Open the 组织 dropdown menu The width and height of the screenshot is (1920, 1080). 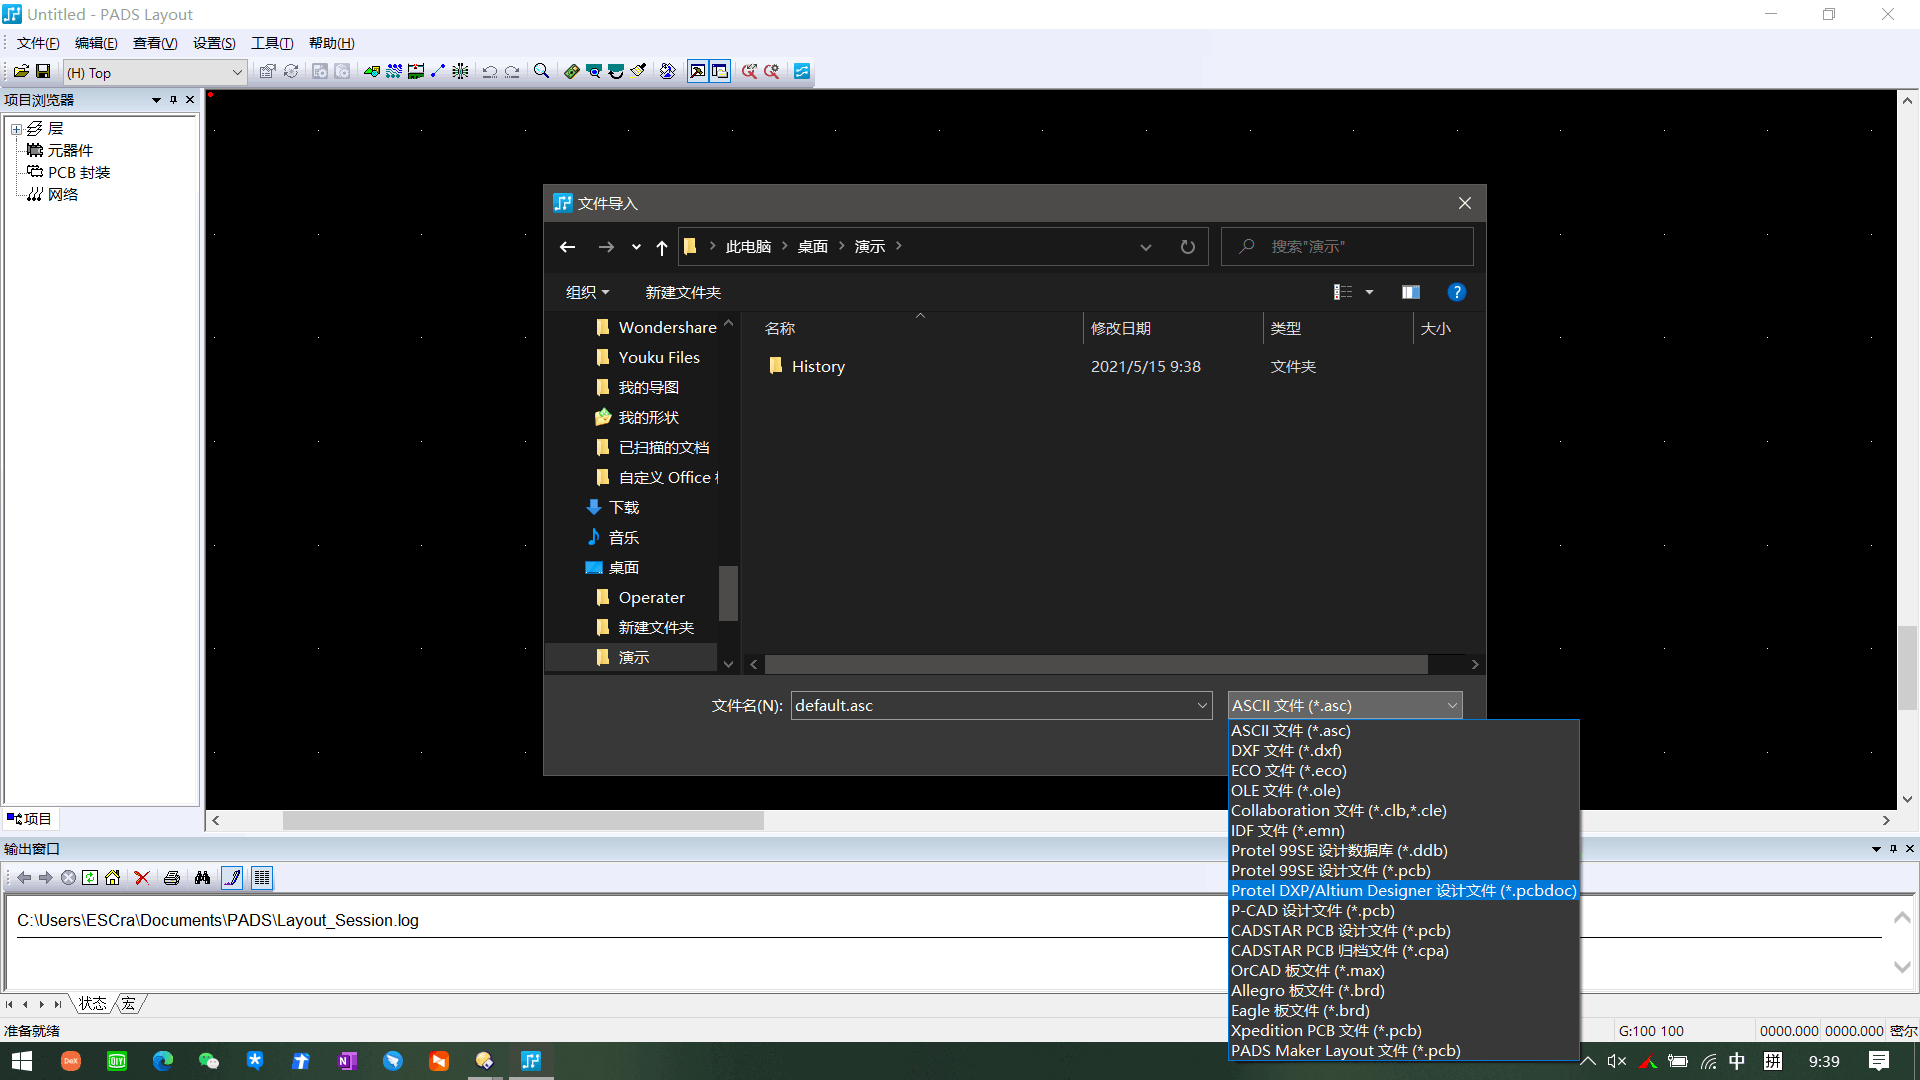(x=587, y=292)
